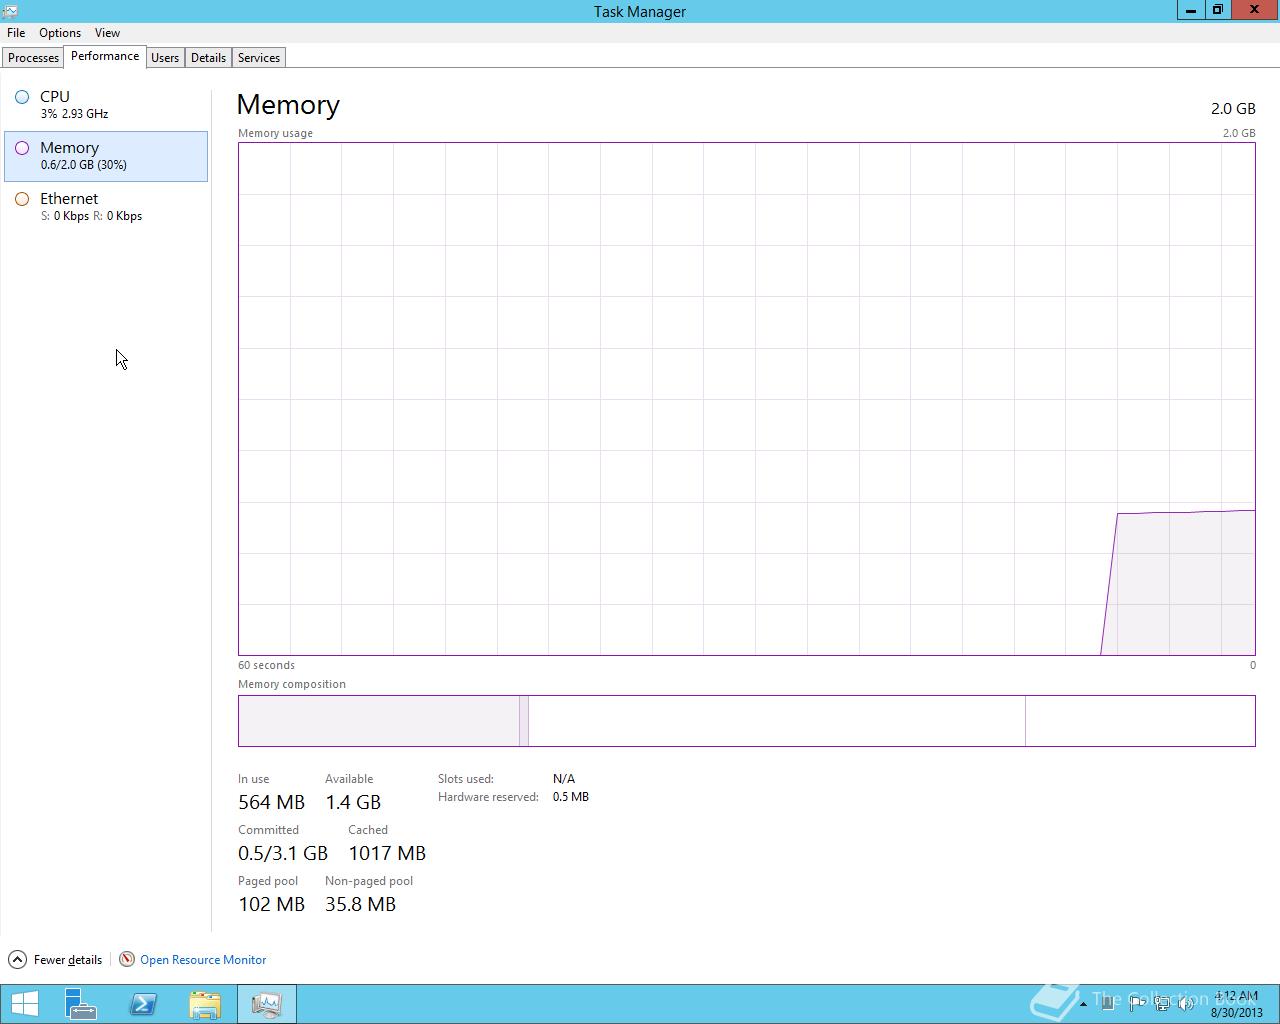This screenshot has height=1024, width=1280.
Task: Click the Memory composition bar
Action: 746,721
